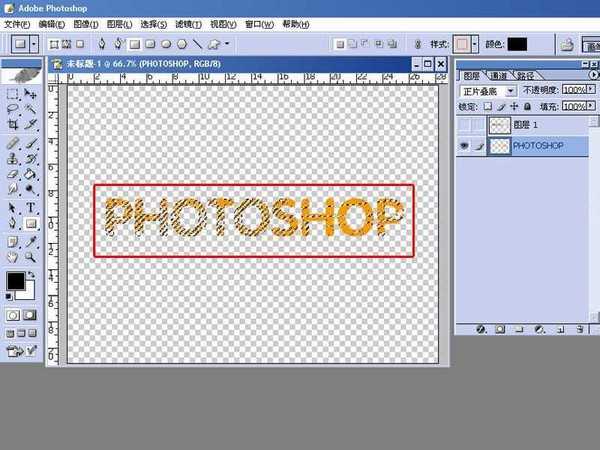Expand the opacity (不透明度) slider arrow
600x450 pixels.
pyautogui.click(x=588, y=90)
